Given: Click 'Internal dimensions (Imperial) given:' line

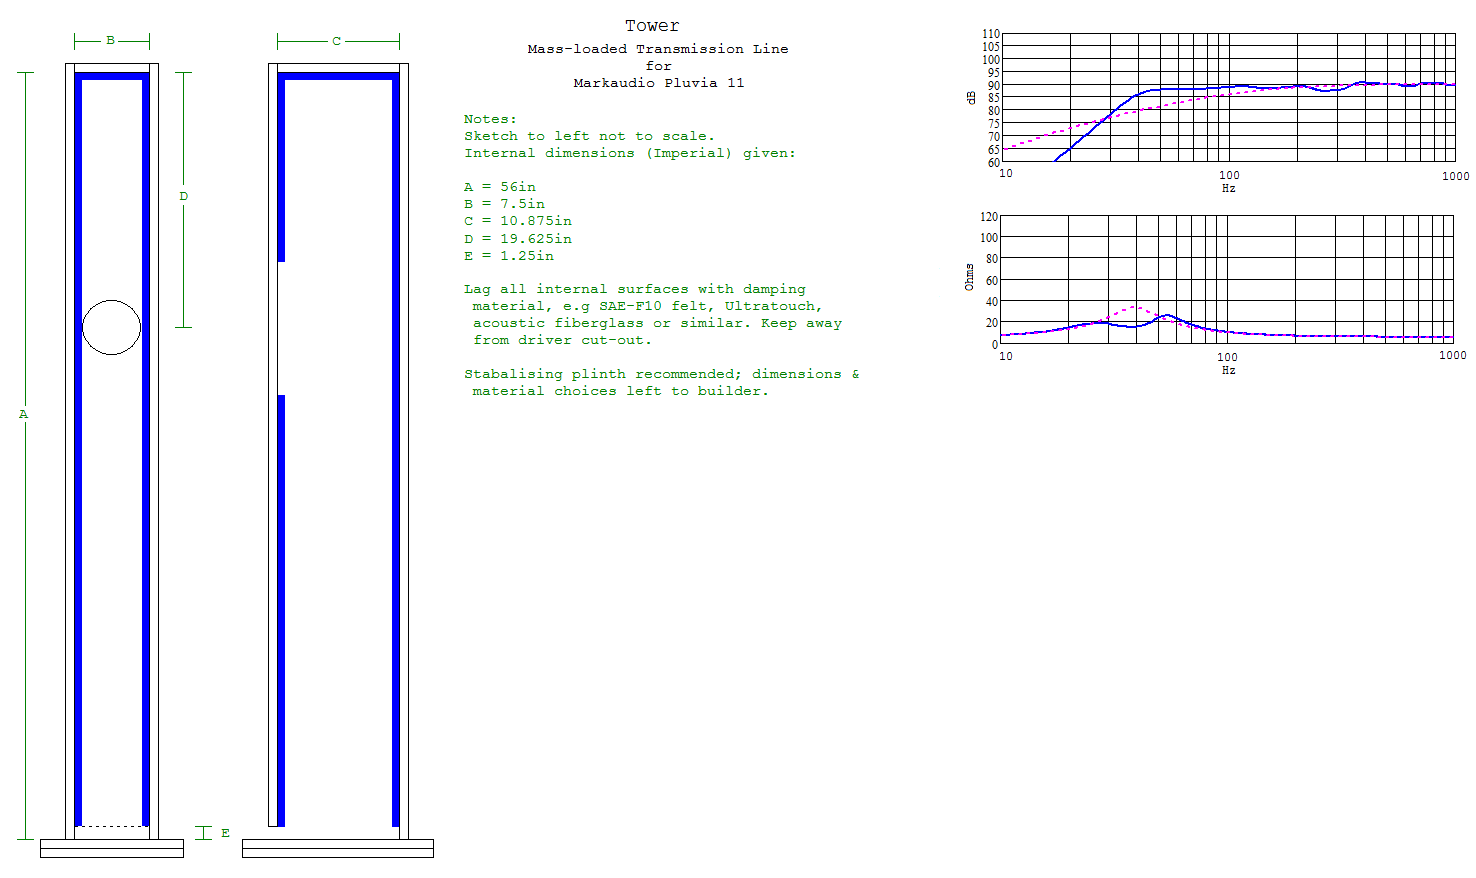Looking at the screenshot, I should (x=630, y=153).
